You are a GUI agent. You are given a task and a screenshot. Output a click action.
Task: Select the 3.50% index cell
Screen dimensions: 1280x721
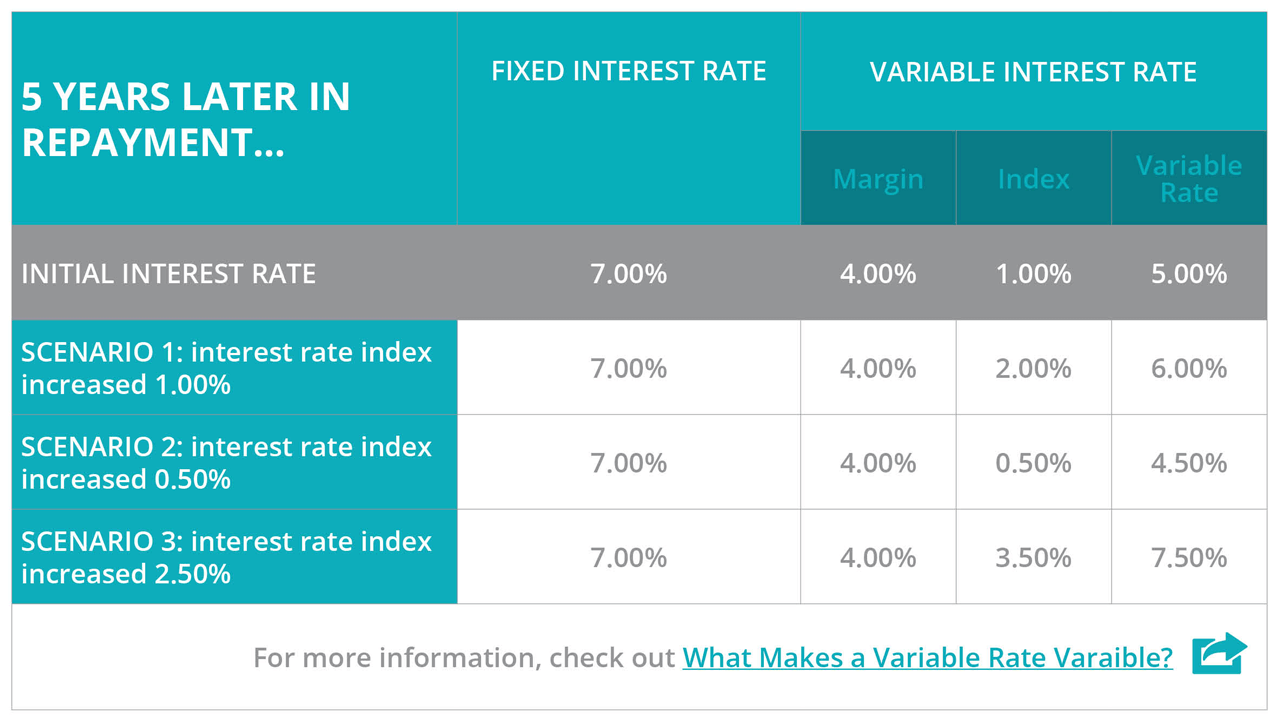click(x=1033, y=557)
